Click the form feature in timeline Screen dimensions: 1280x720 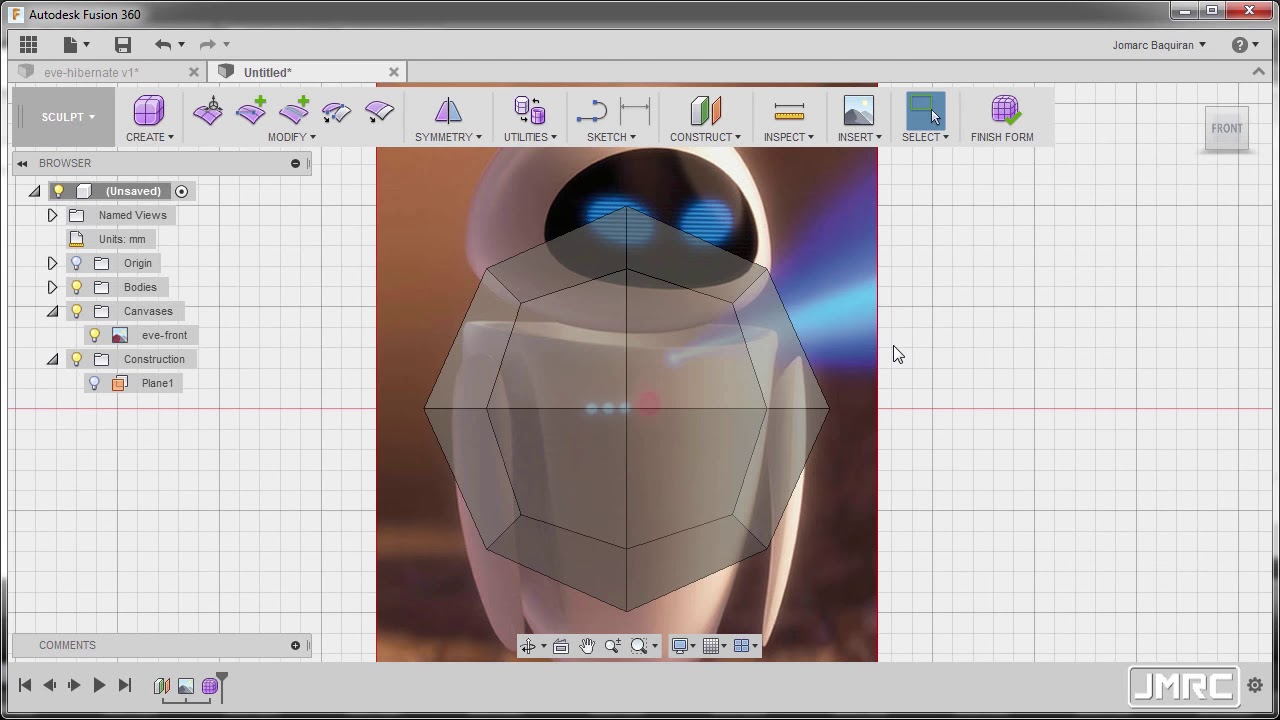[210, 686]
